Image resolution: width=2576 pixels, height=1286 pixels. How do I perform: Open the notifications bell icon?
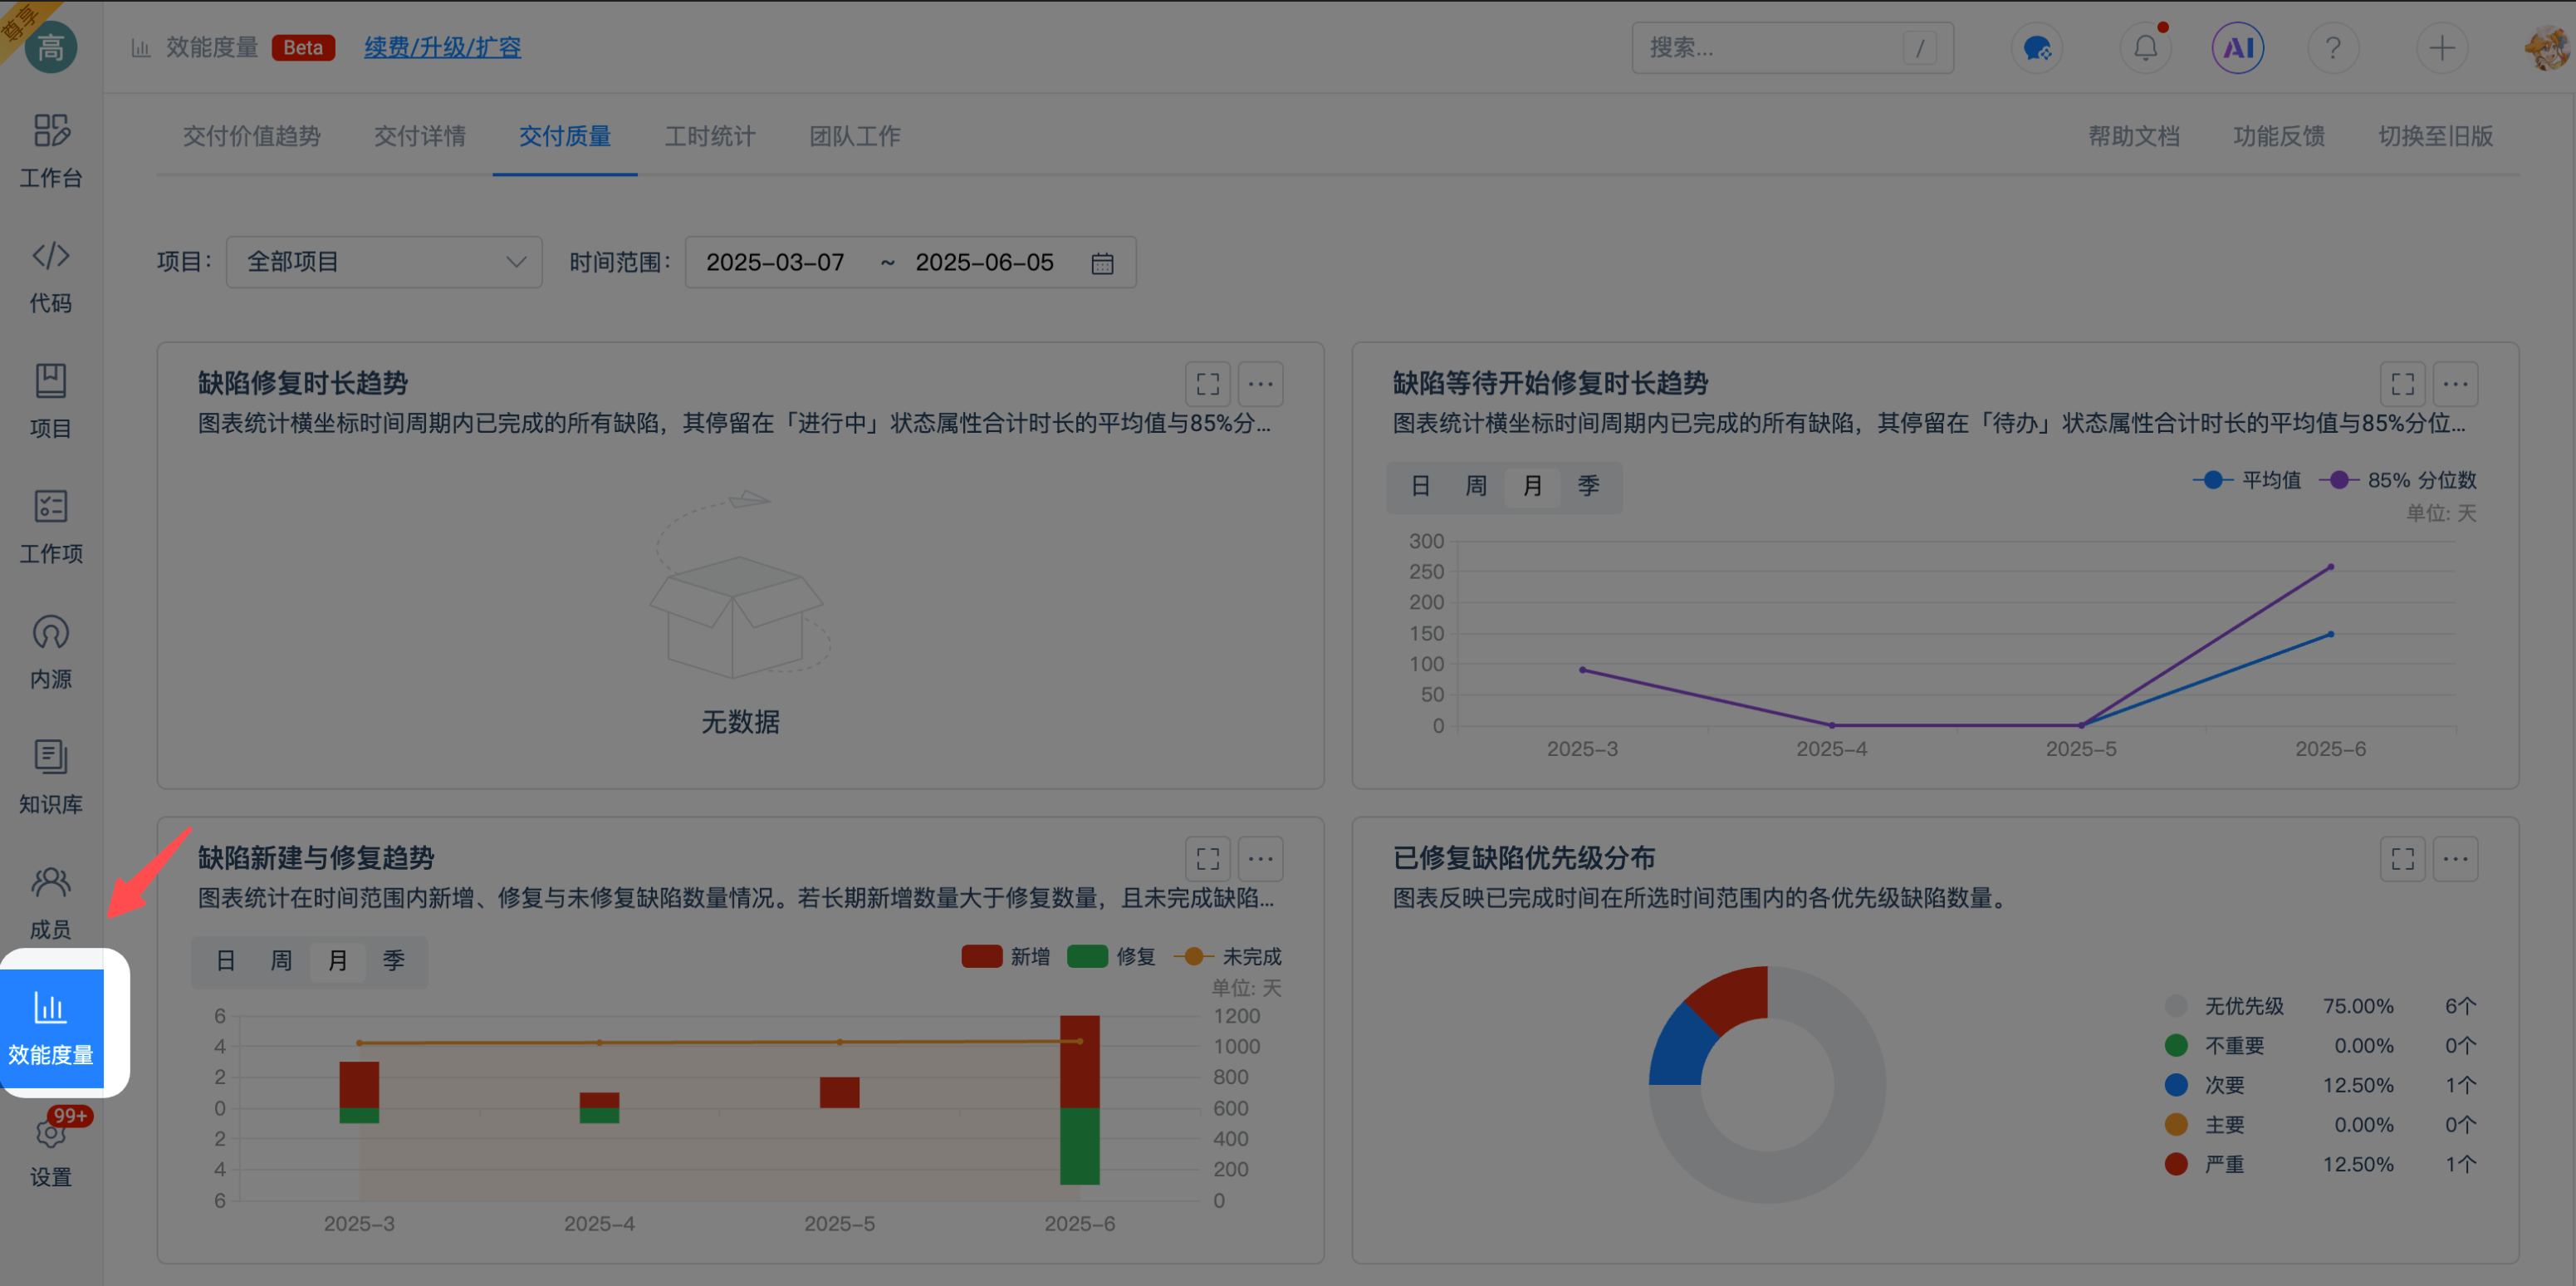pos(2145,47)
